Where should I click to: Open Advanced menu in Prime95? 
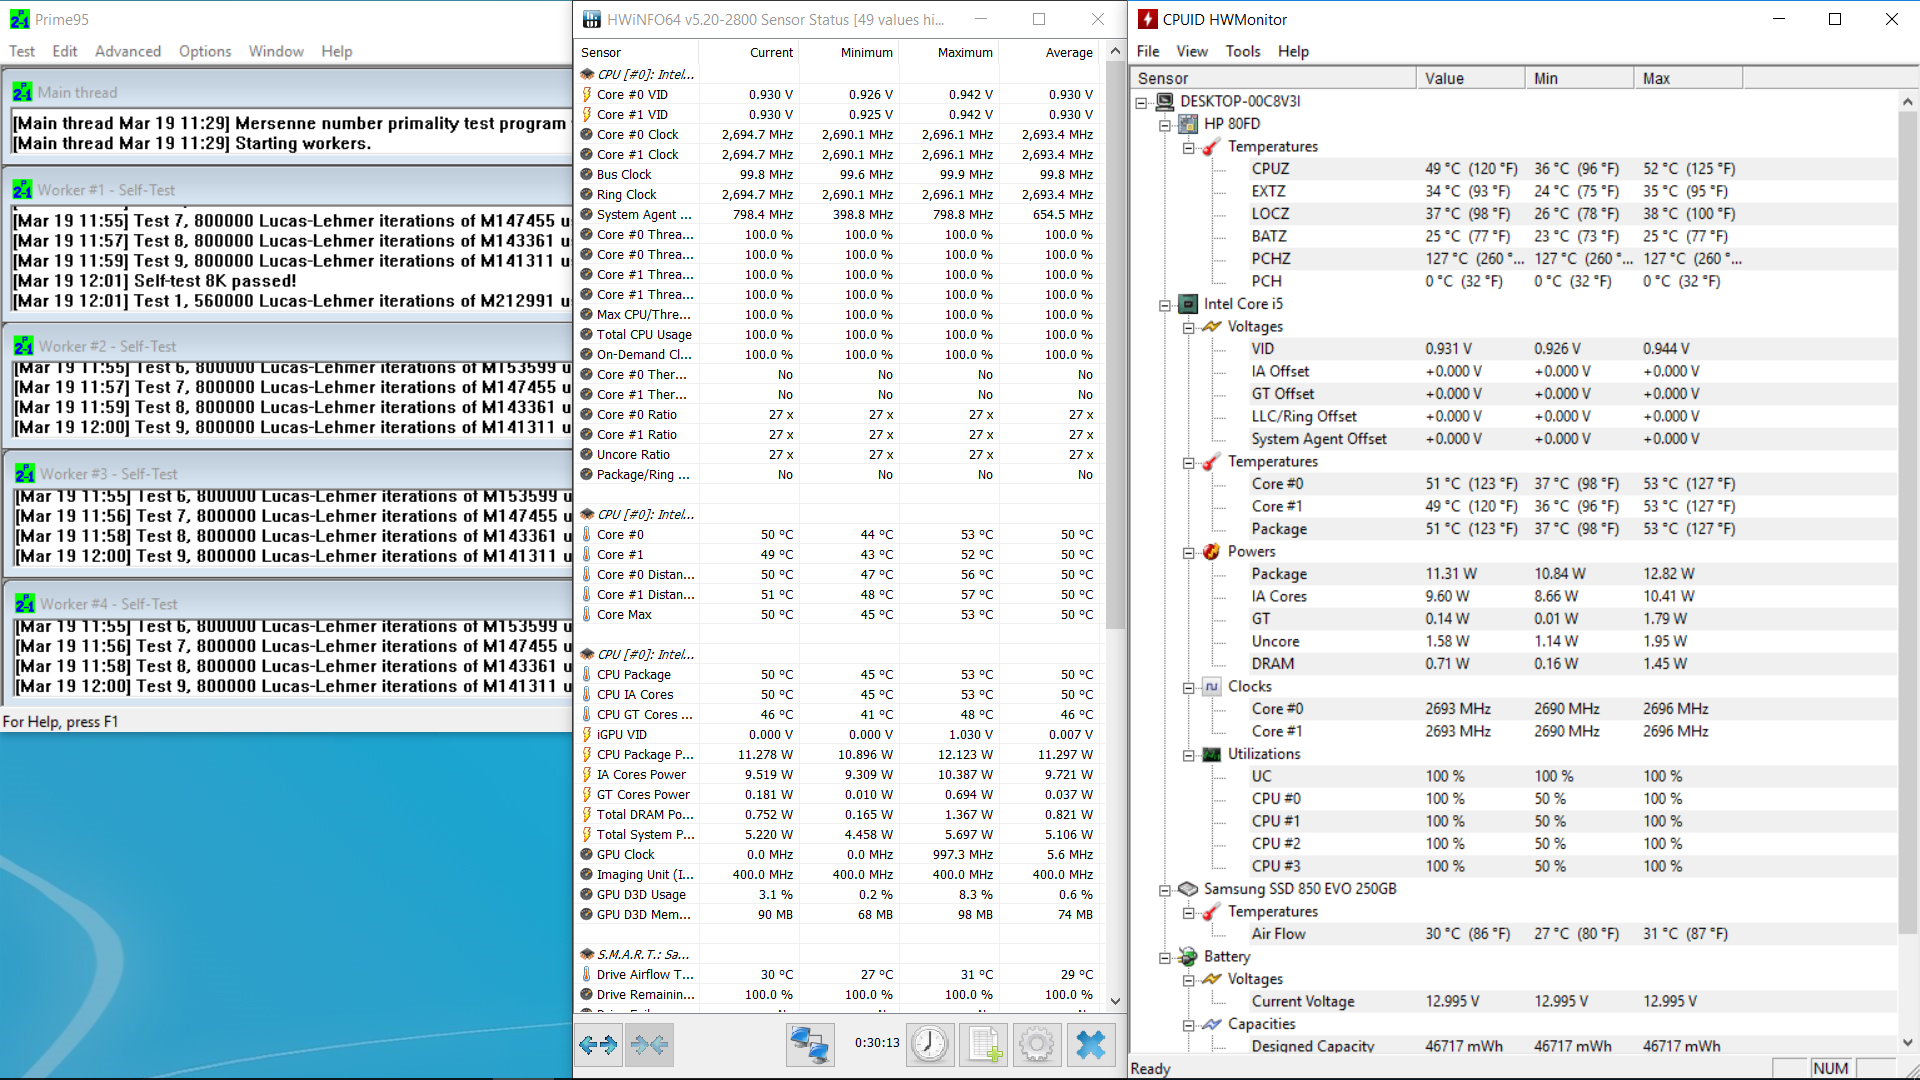127,51
